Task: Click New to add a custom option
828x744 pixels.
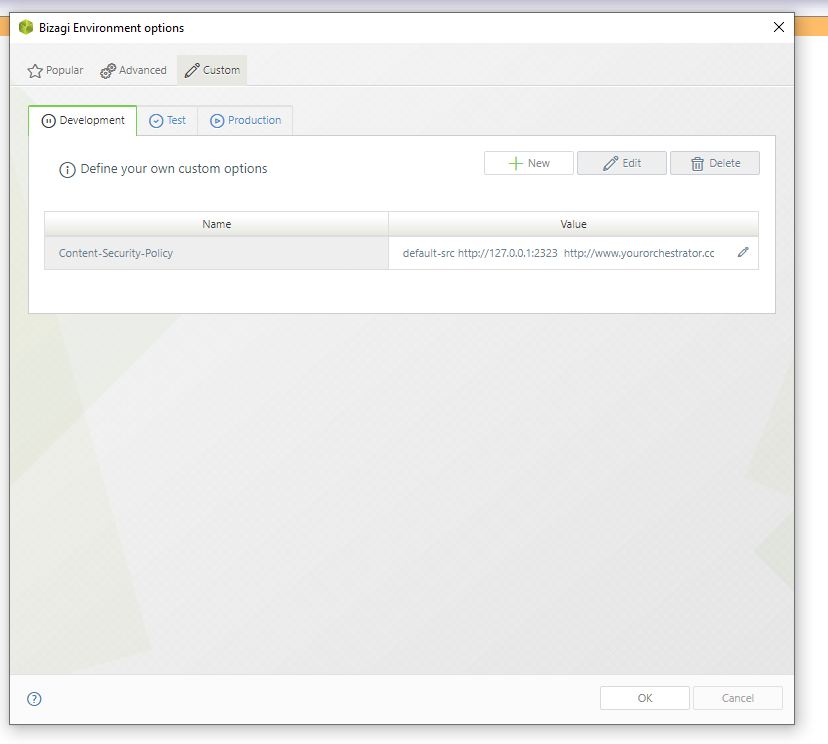Action: tap(529, 163)
